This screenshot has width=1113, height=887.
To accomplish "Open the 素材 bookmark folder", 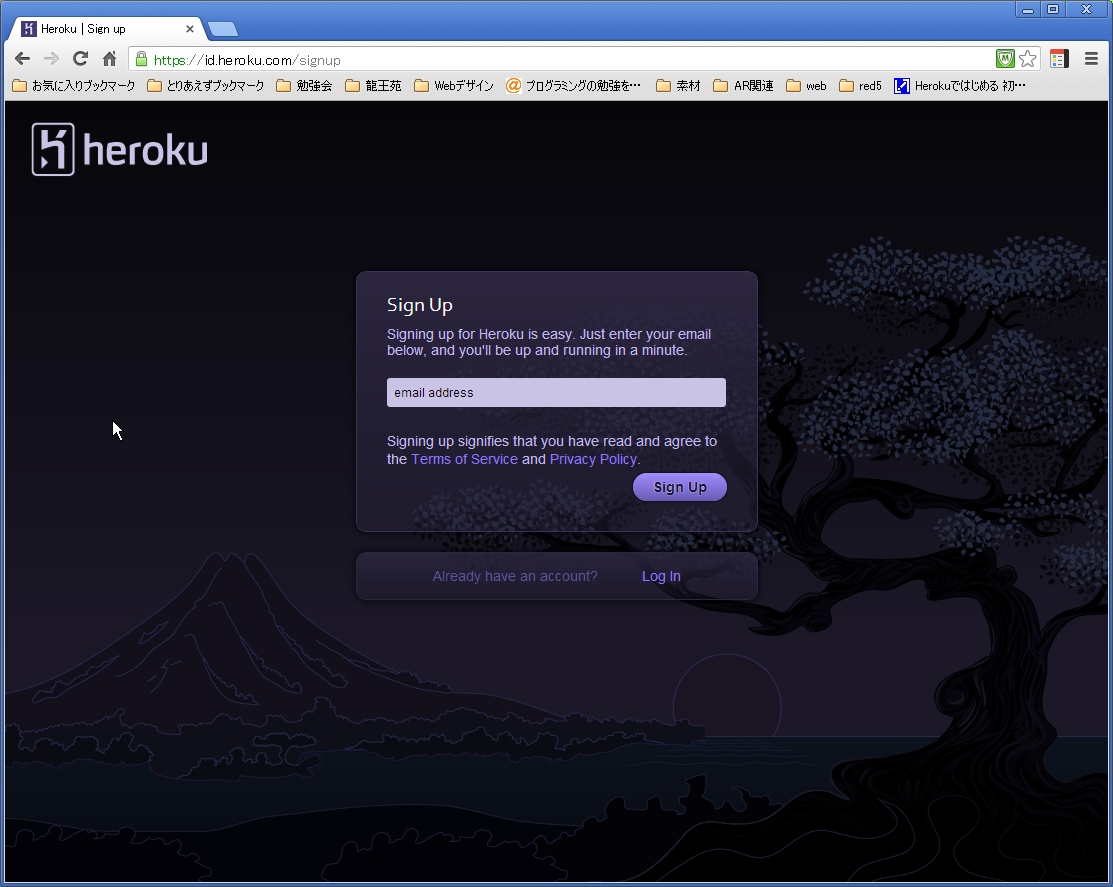I will pos(679,86).
